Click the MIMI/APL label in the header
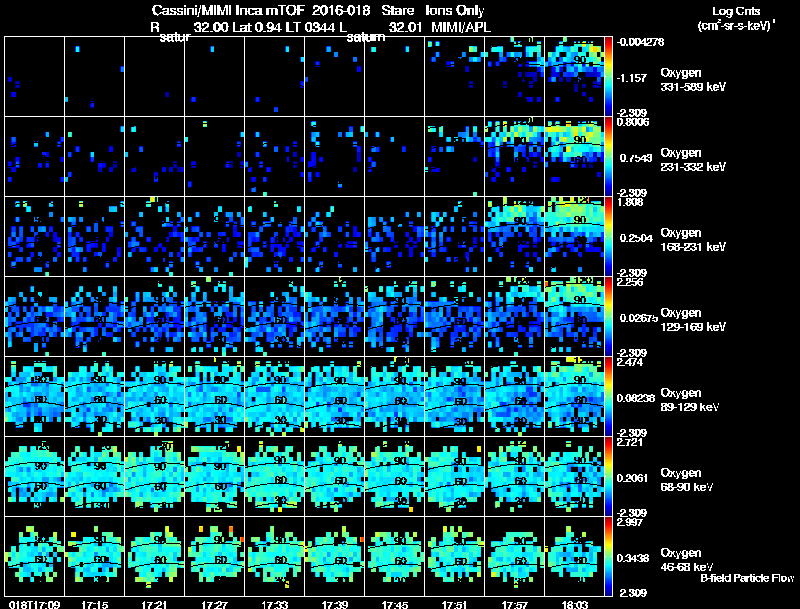The width and height of the screenshot is (800, 609). click(461, 27)
